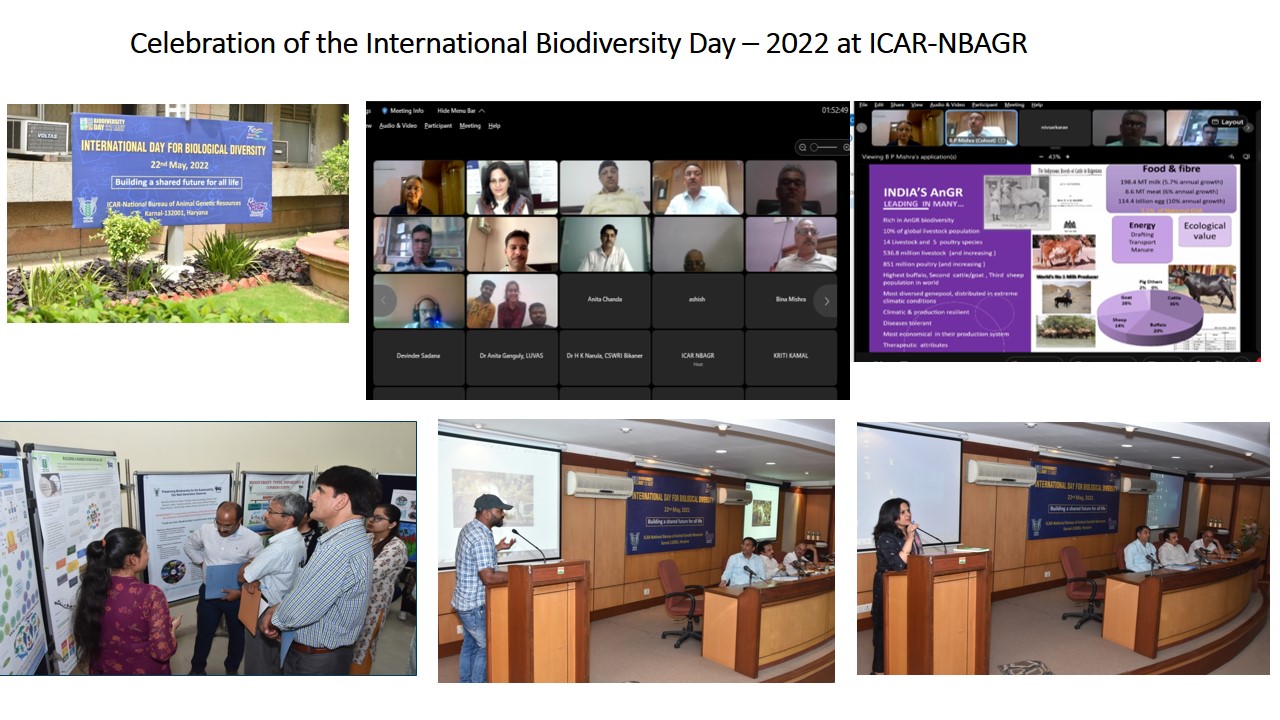Click the zoom-out magnifier in grid view
The width and height of the screenshot is (1280, 720).
coord(803,148)
